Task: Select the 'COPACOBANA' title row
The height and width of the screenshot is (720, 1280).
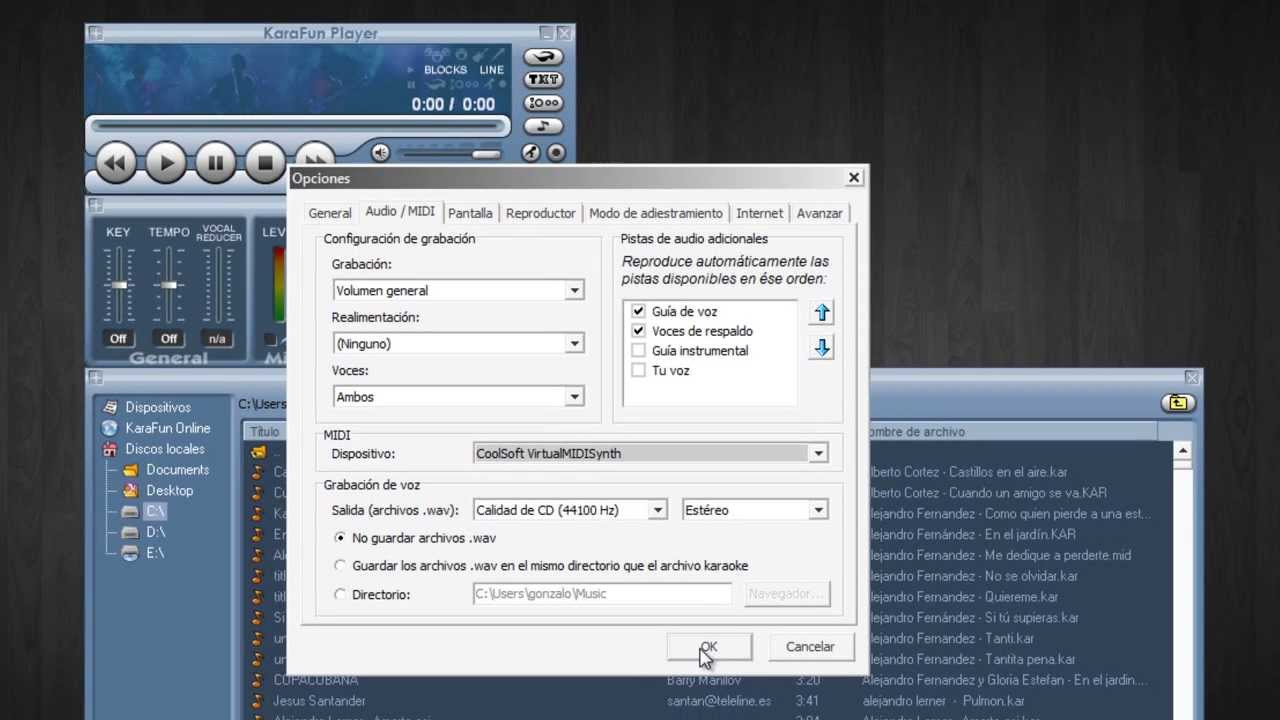Action: pyautogui.click(x=316, y=680)
